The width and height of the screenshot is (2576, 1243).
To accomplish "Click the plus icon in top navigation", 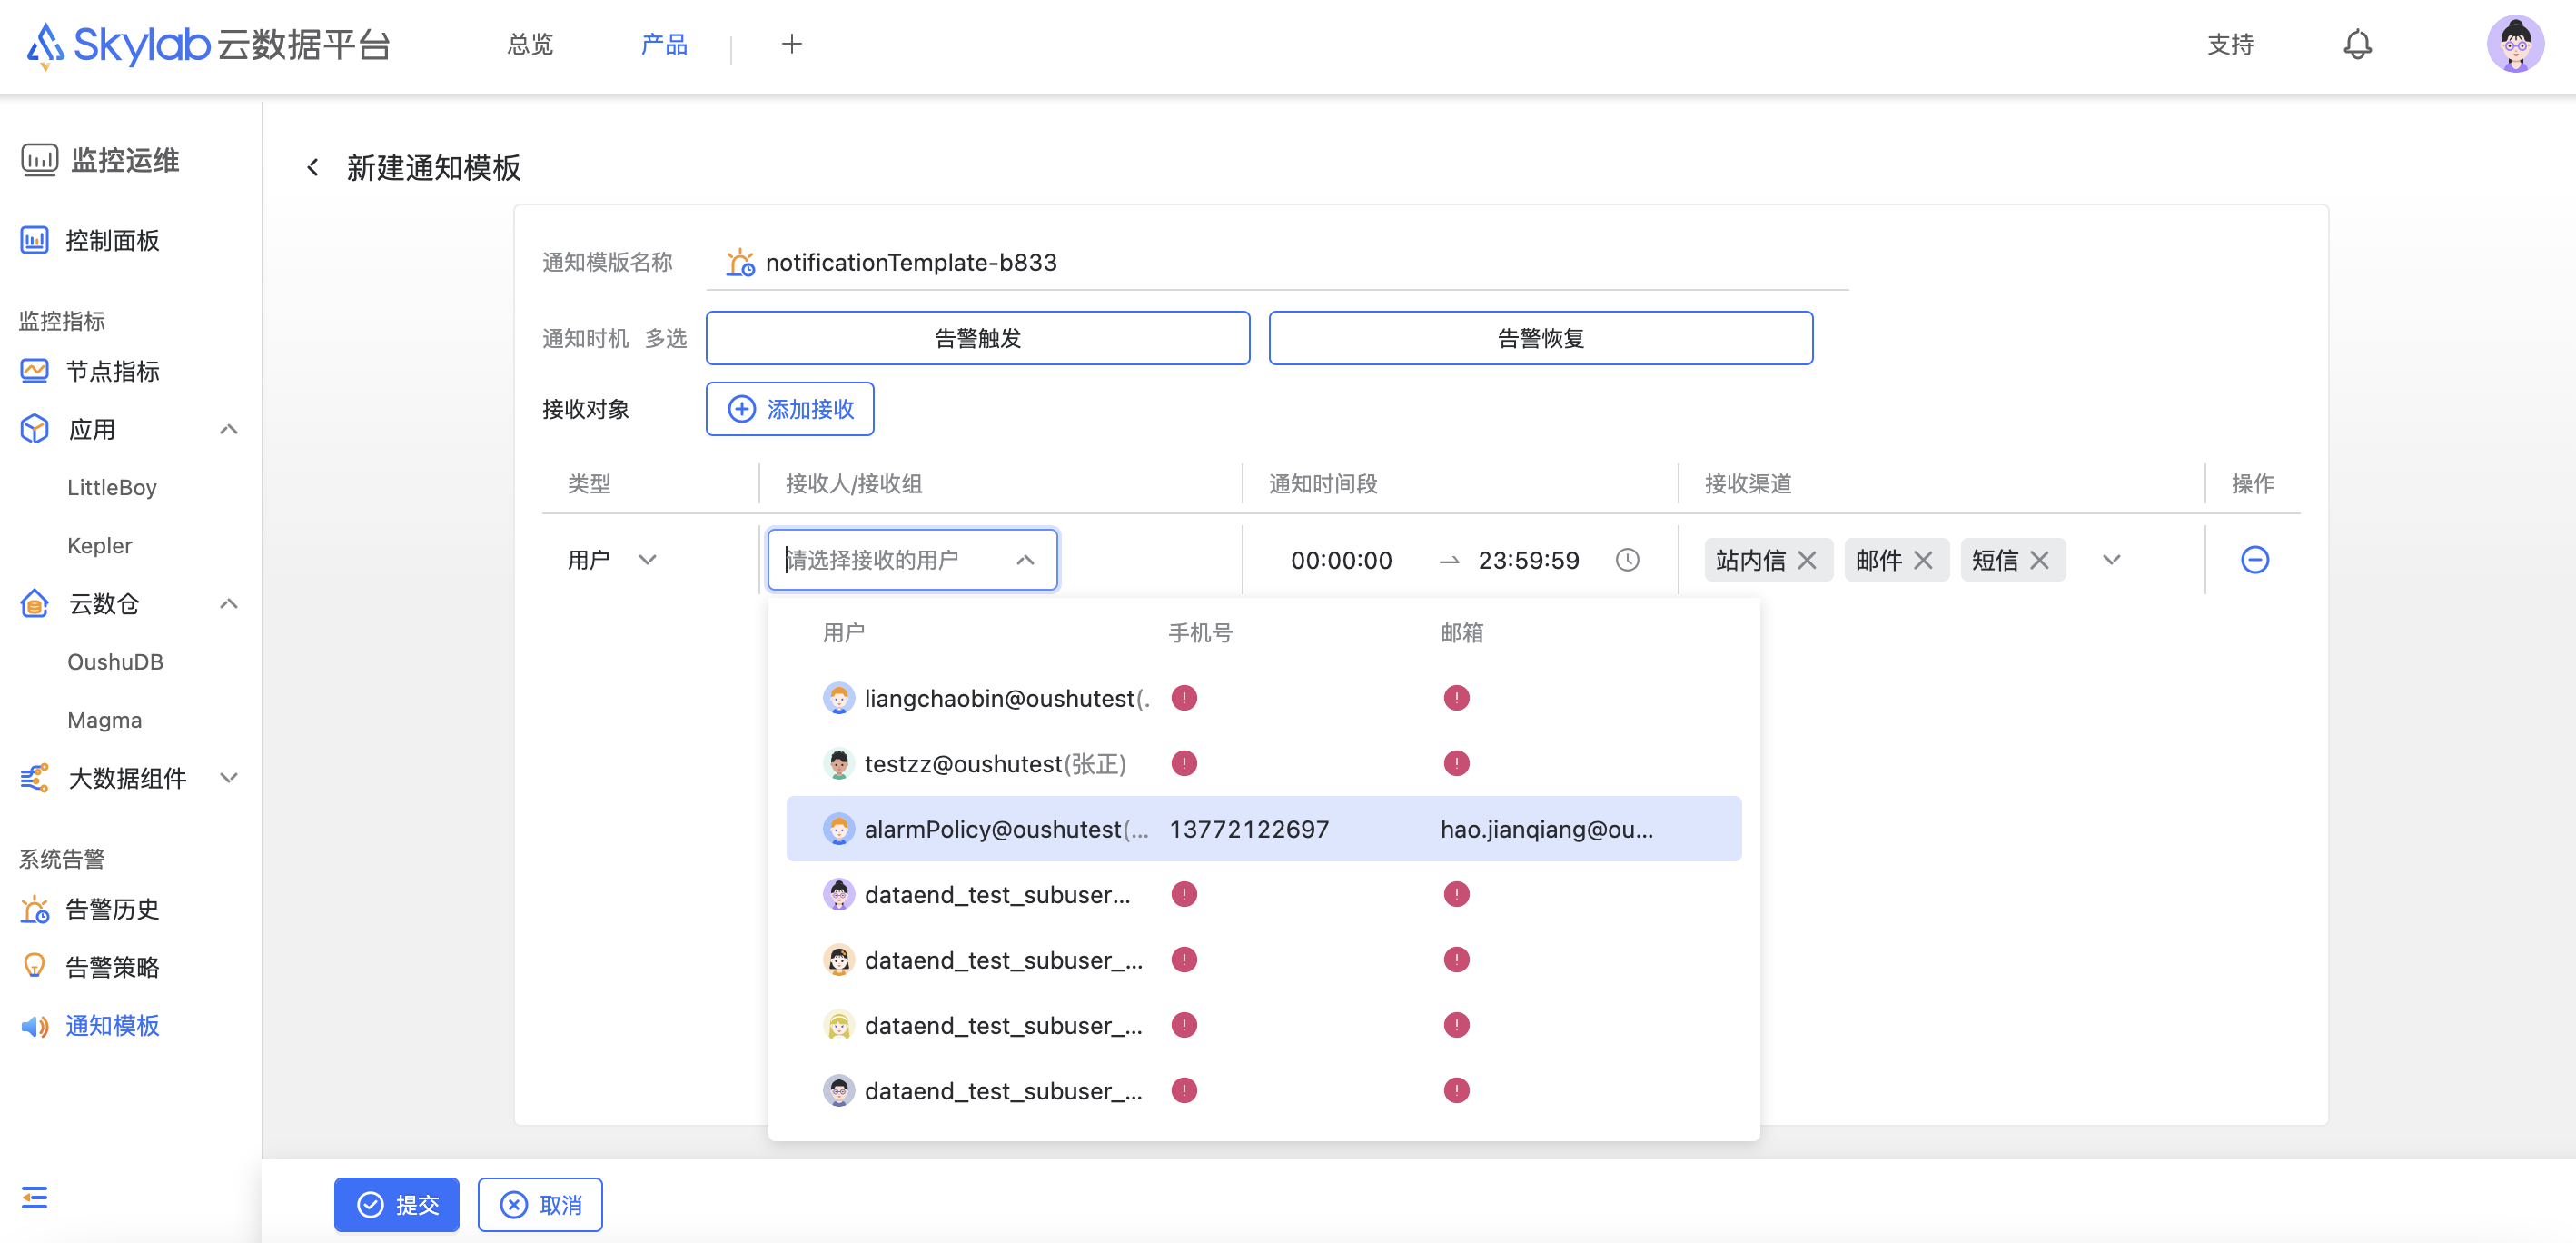I will point(791,44).
